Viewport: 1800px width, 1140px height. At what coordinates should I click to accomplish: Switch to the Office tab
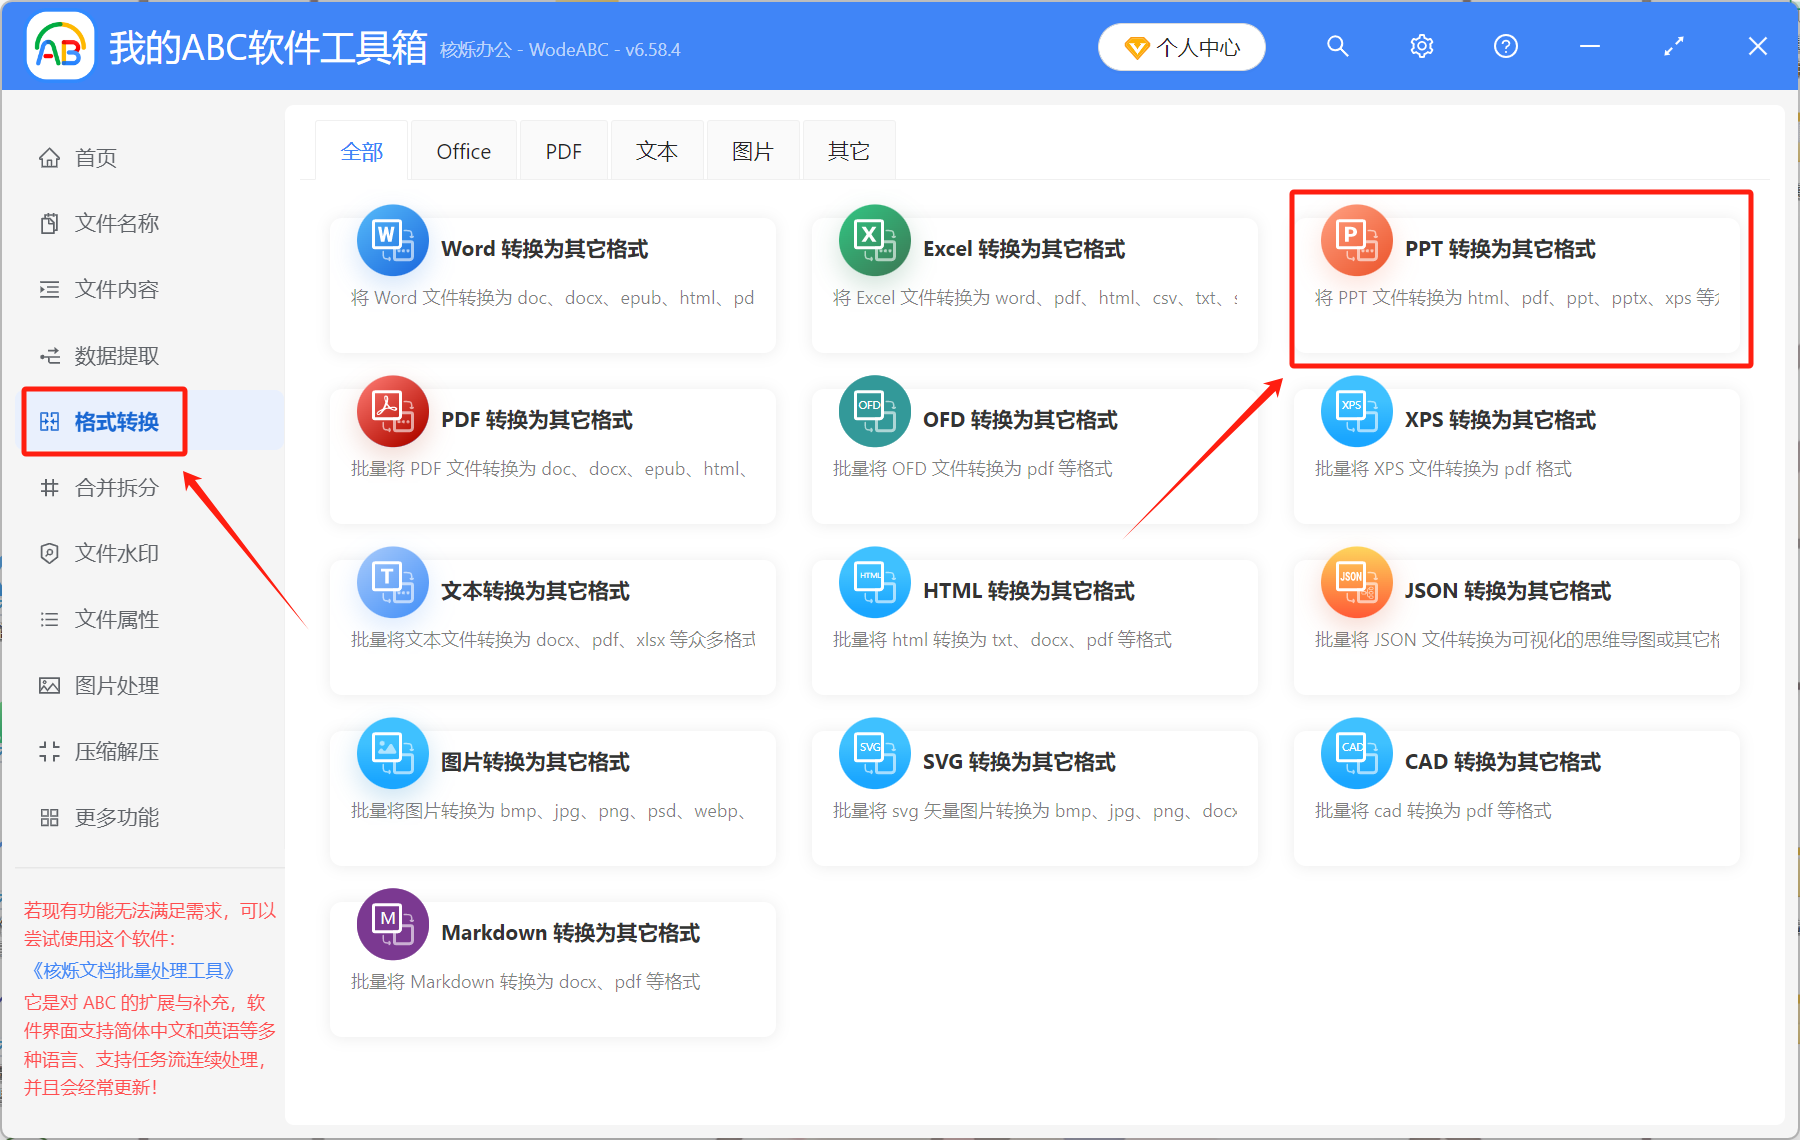[463, 150]
